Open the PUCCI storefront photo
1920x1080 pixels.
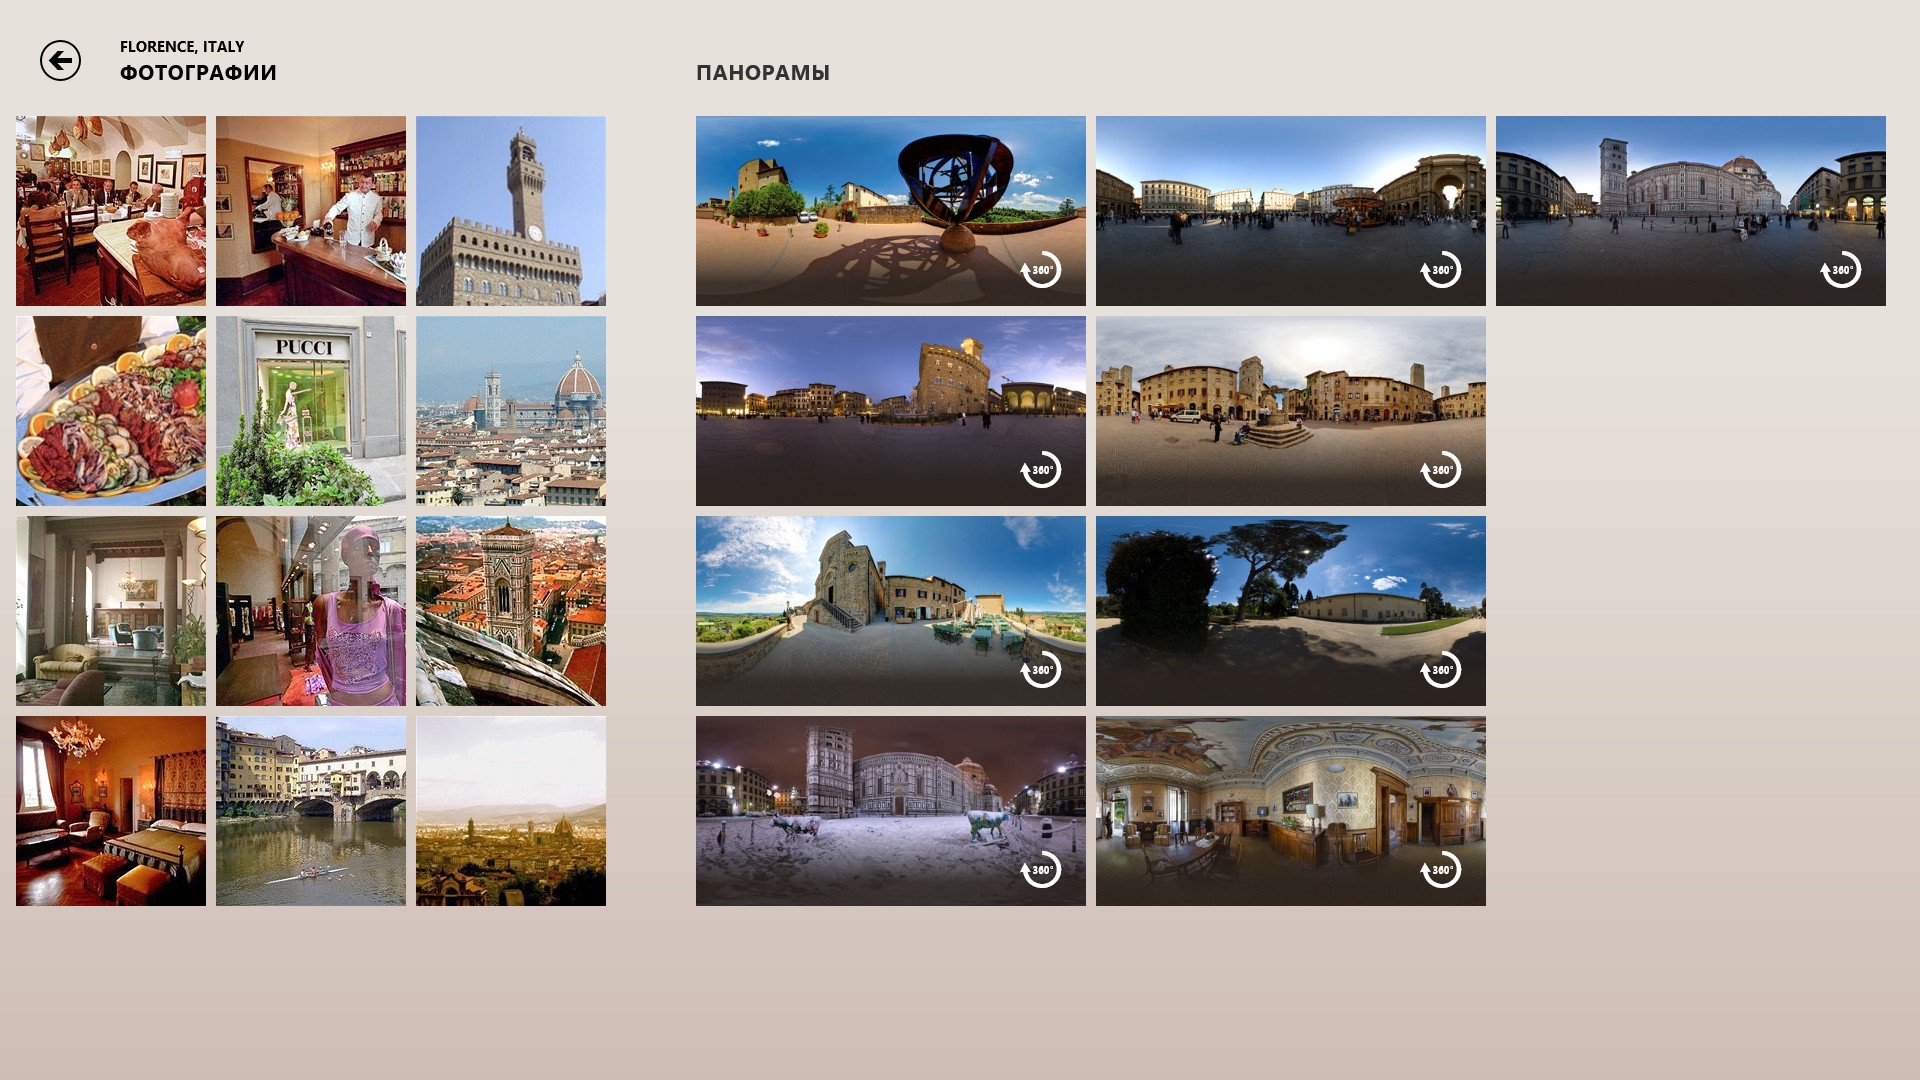[311, 411]
